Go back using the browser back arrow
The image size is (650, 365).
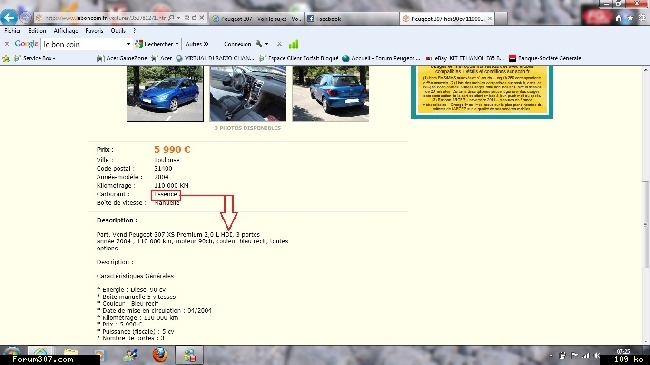pyautogui.click(x=9, y=17)
